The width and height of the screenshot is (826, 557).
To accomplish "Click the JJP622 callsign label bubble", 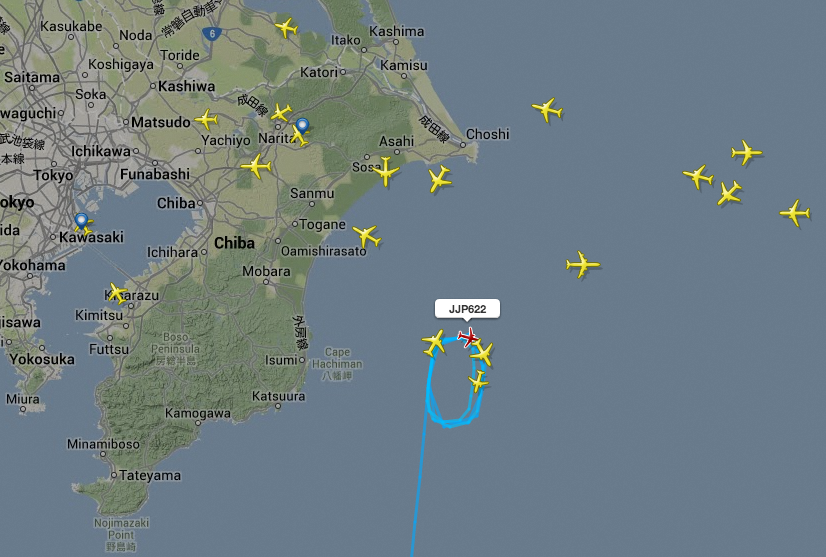I will pyautogui.click(x=467, y=309).
